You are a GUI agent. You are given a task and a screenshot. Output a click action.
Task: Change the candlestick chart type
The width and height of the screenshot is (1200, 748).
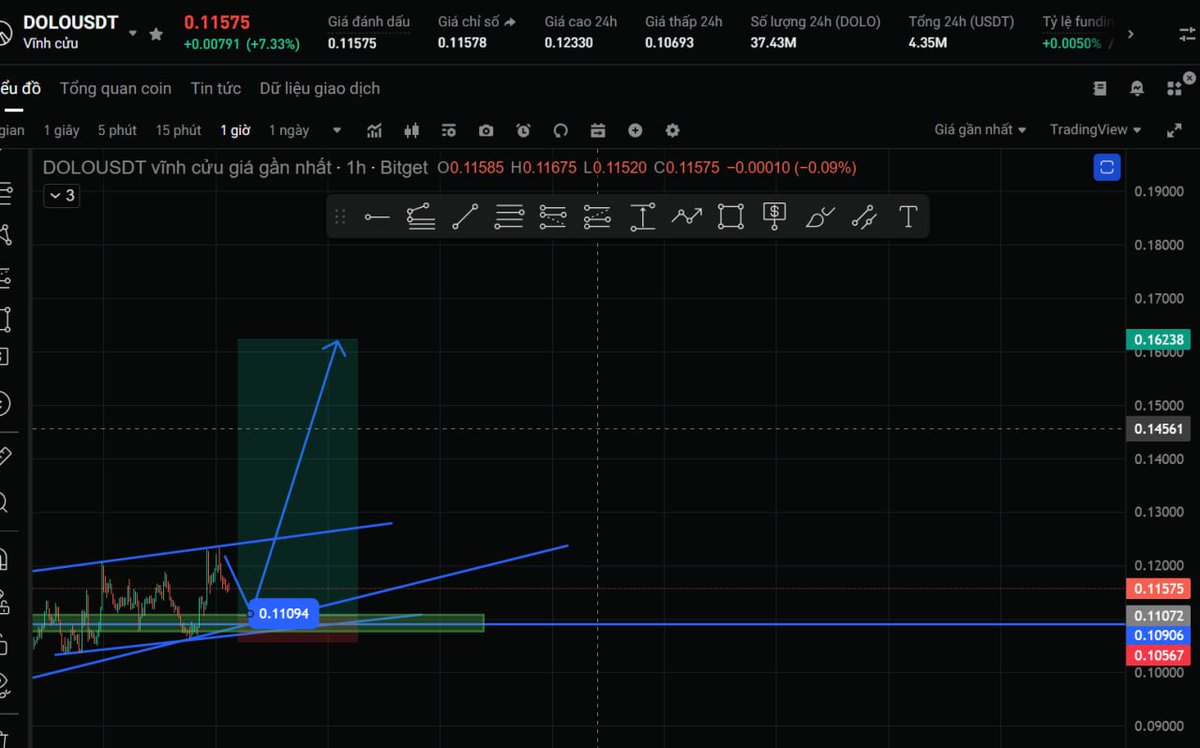[411, 130]
